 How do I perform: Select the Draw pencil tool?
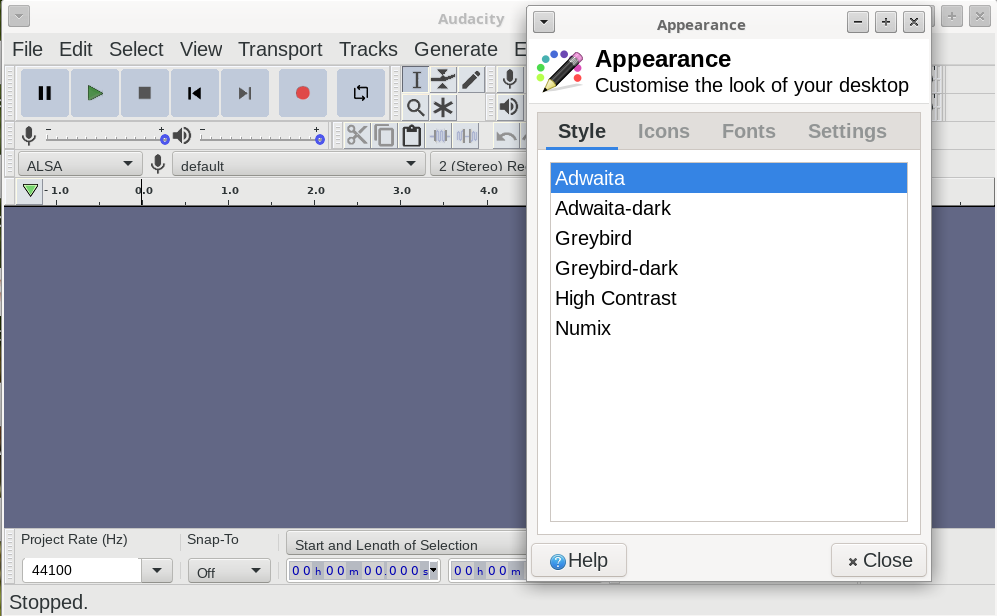[x=471, y=80]
